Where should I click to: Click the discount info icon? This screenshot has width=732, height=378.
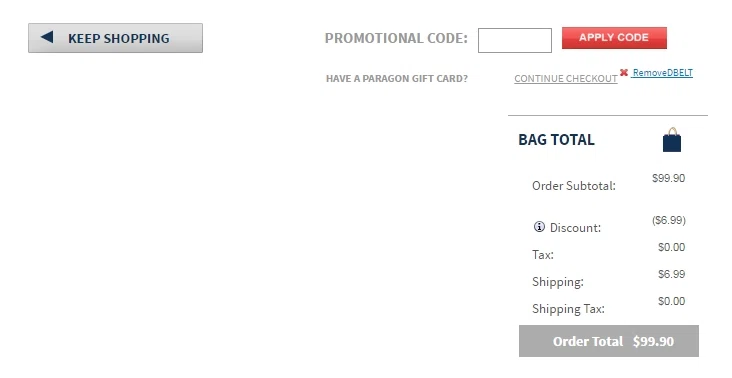539,227
